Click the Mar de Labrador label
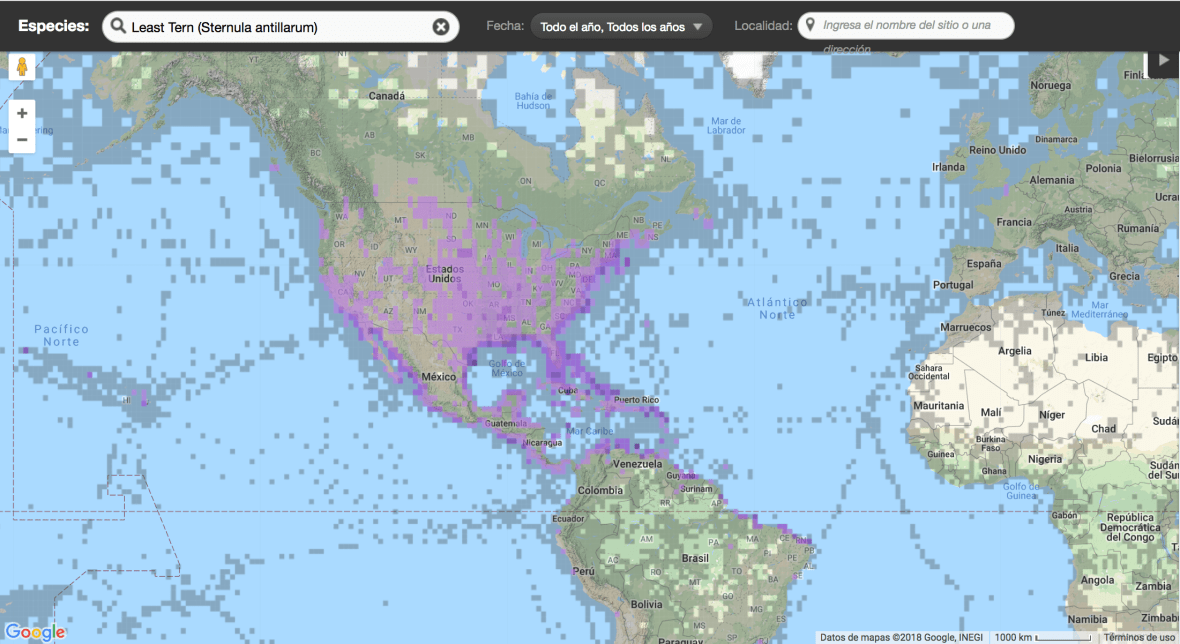 (x=726, y=126)
